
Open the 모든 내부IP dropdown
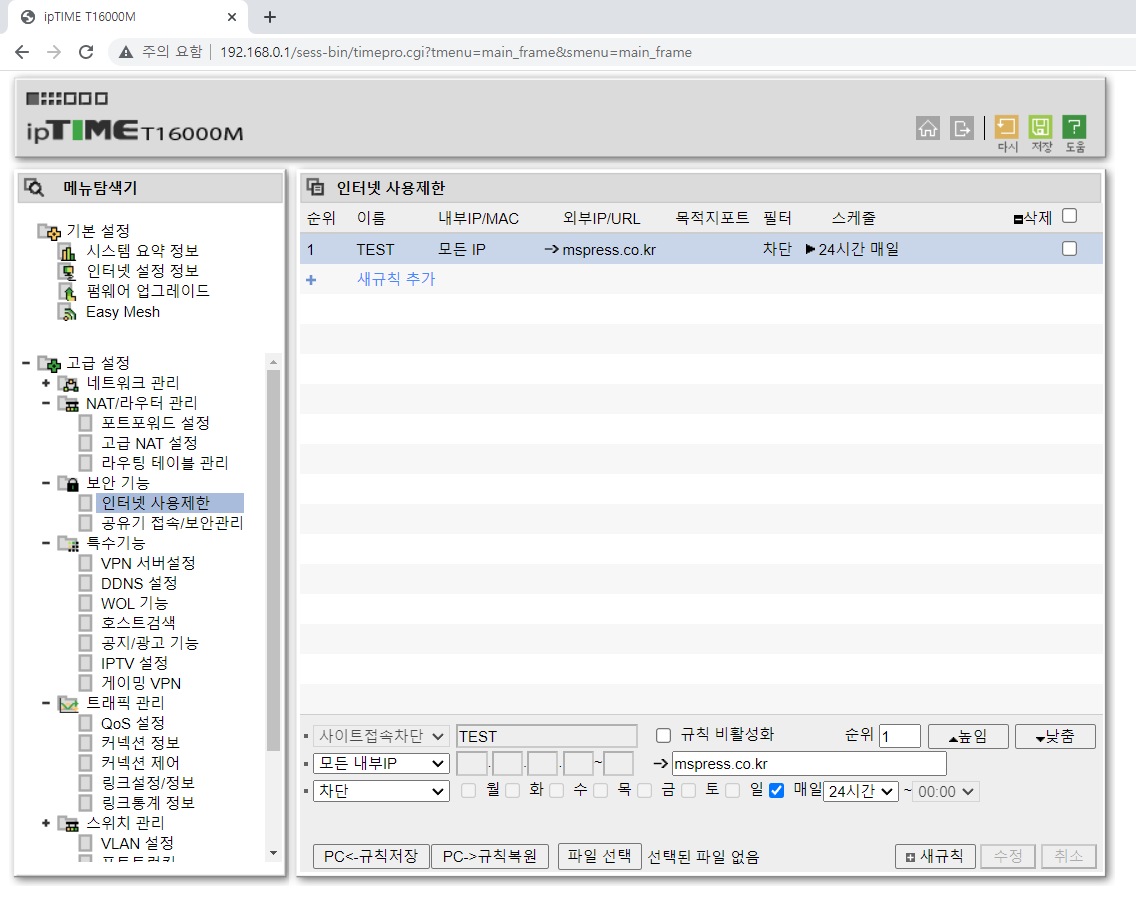pos(381,764)
